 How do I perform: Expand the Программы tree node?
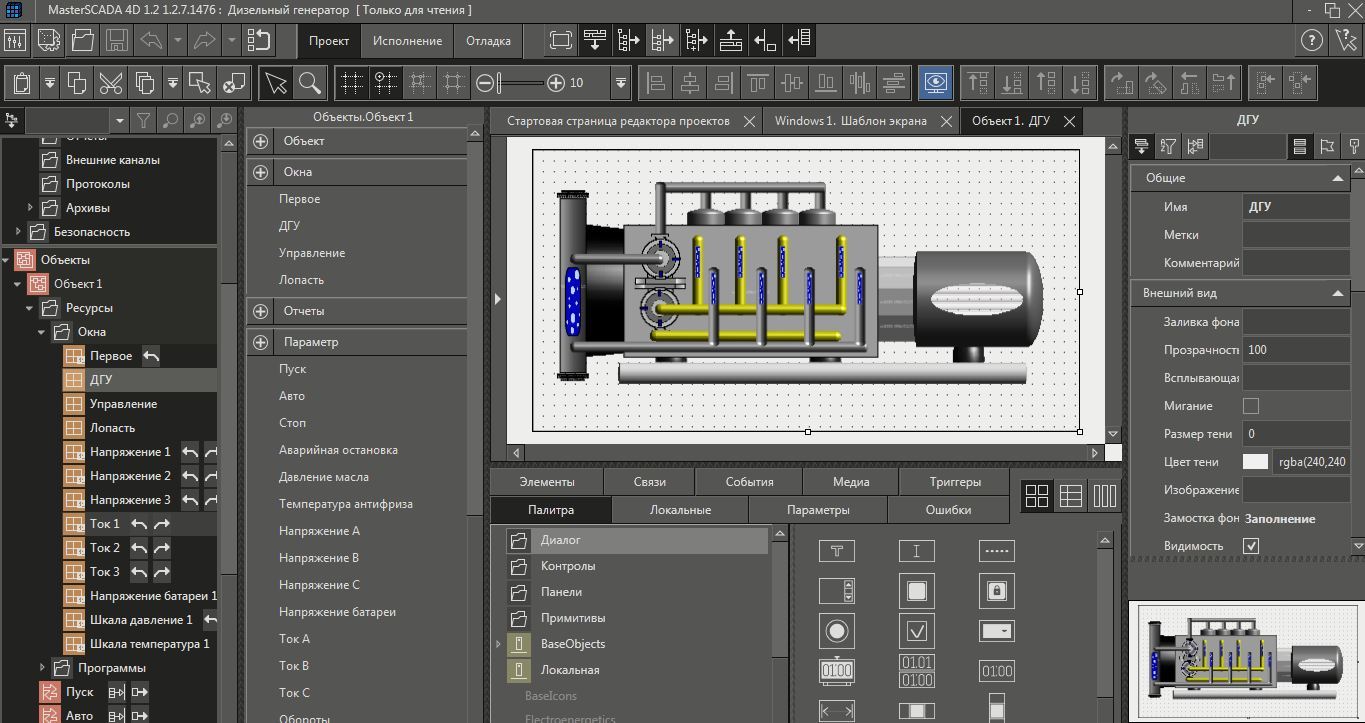42,668
